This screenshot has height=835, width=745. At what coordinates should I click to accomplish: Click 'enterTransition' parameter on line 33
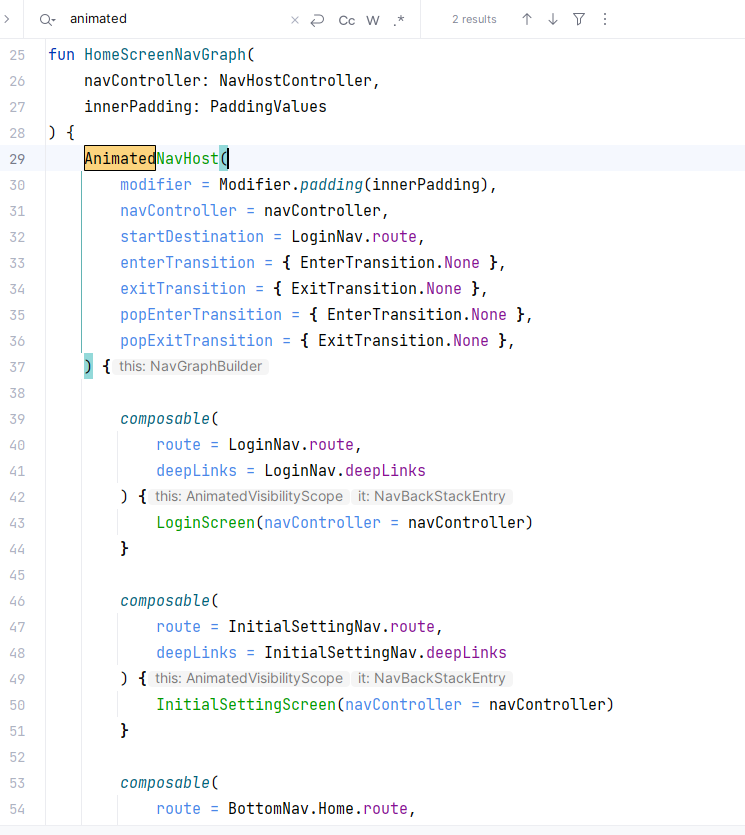(x=187, y=263)
